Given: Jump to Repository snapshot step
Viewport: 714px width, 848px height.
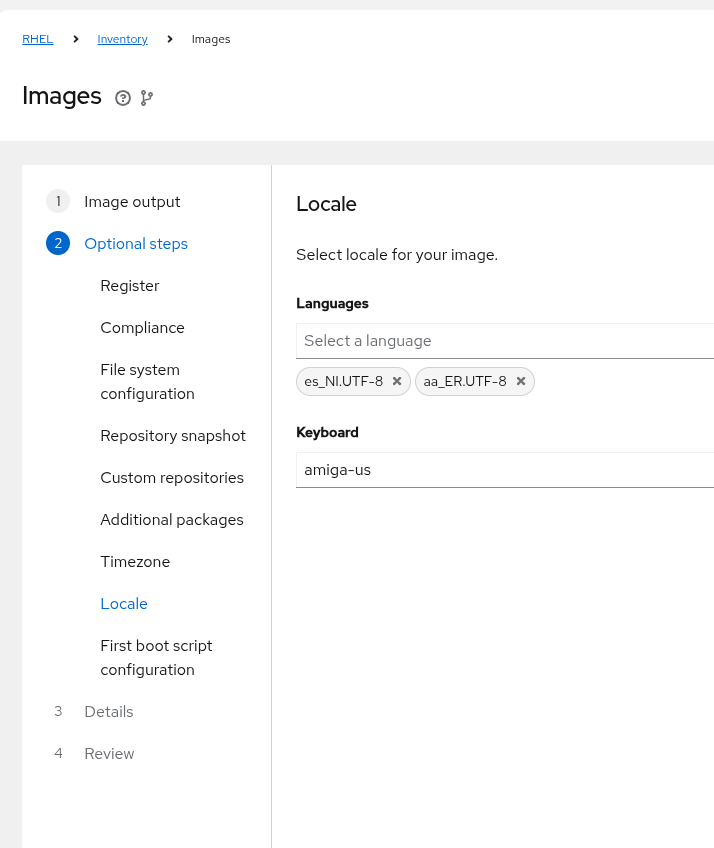Looking at the screenshot, I should click(x=173, y=436).
